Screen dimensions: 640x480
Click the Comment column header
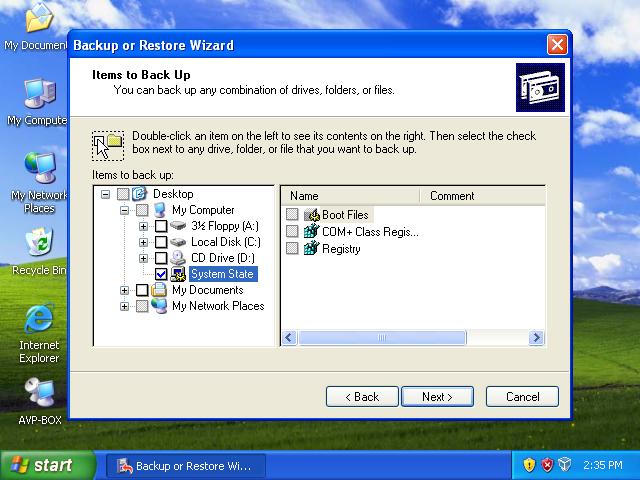point(483,196)
